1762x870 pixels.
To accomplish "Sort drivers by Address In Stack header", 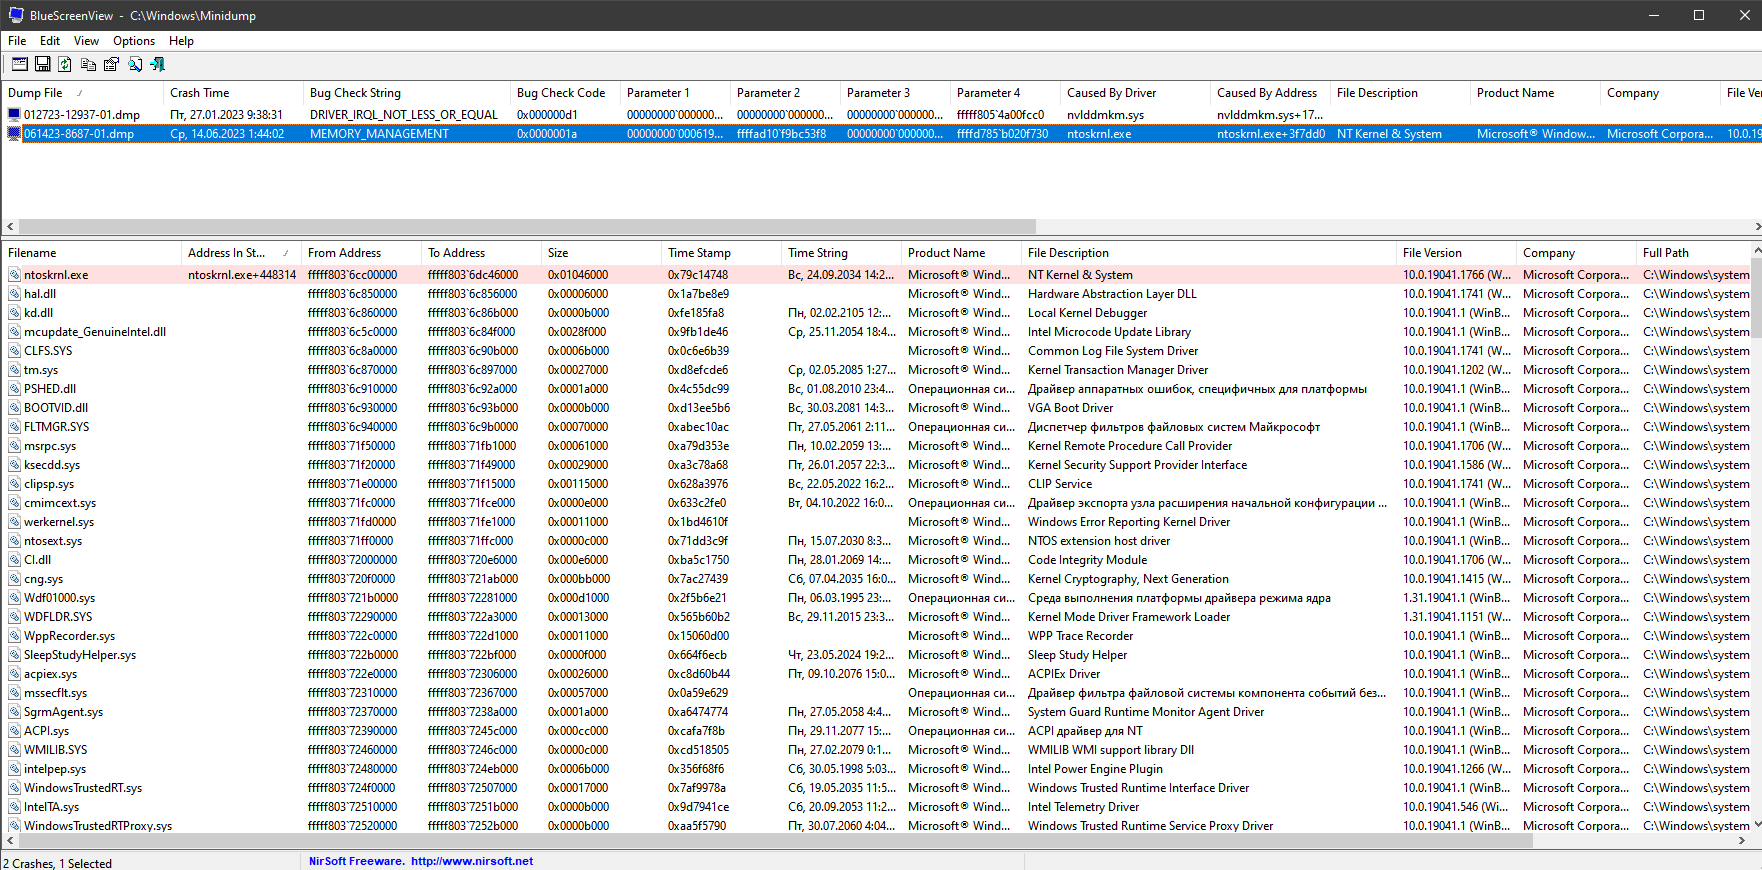I will tap(240, 253).
